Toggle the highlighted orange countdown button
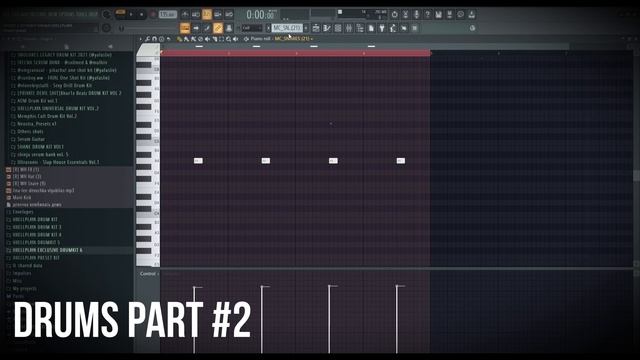The width and height of the screenshot is (640, 360). [x=207, y=14]
